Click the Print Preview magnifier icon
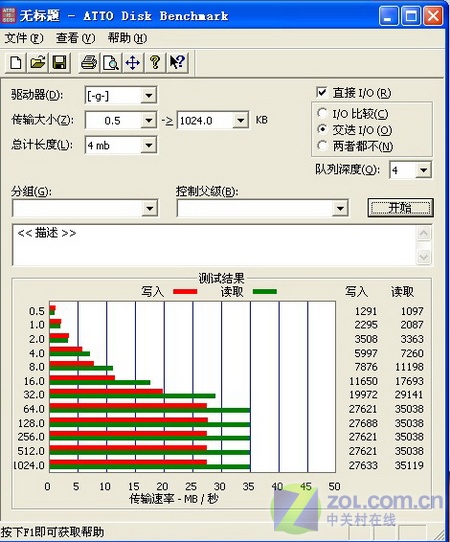Image resolution: width=450 pixels, height=542 pixels. click(x=111, y=63)
